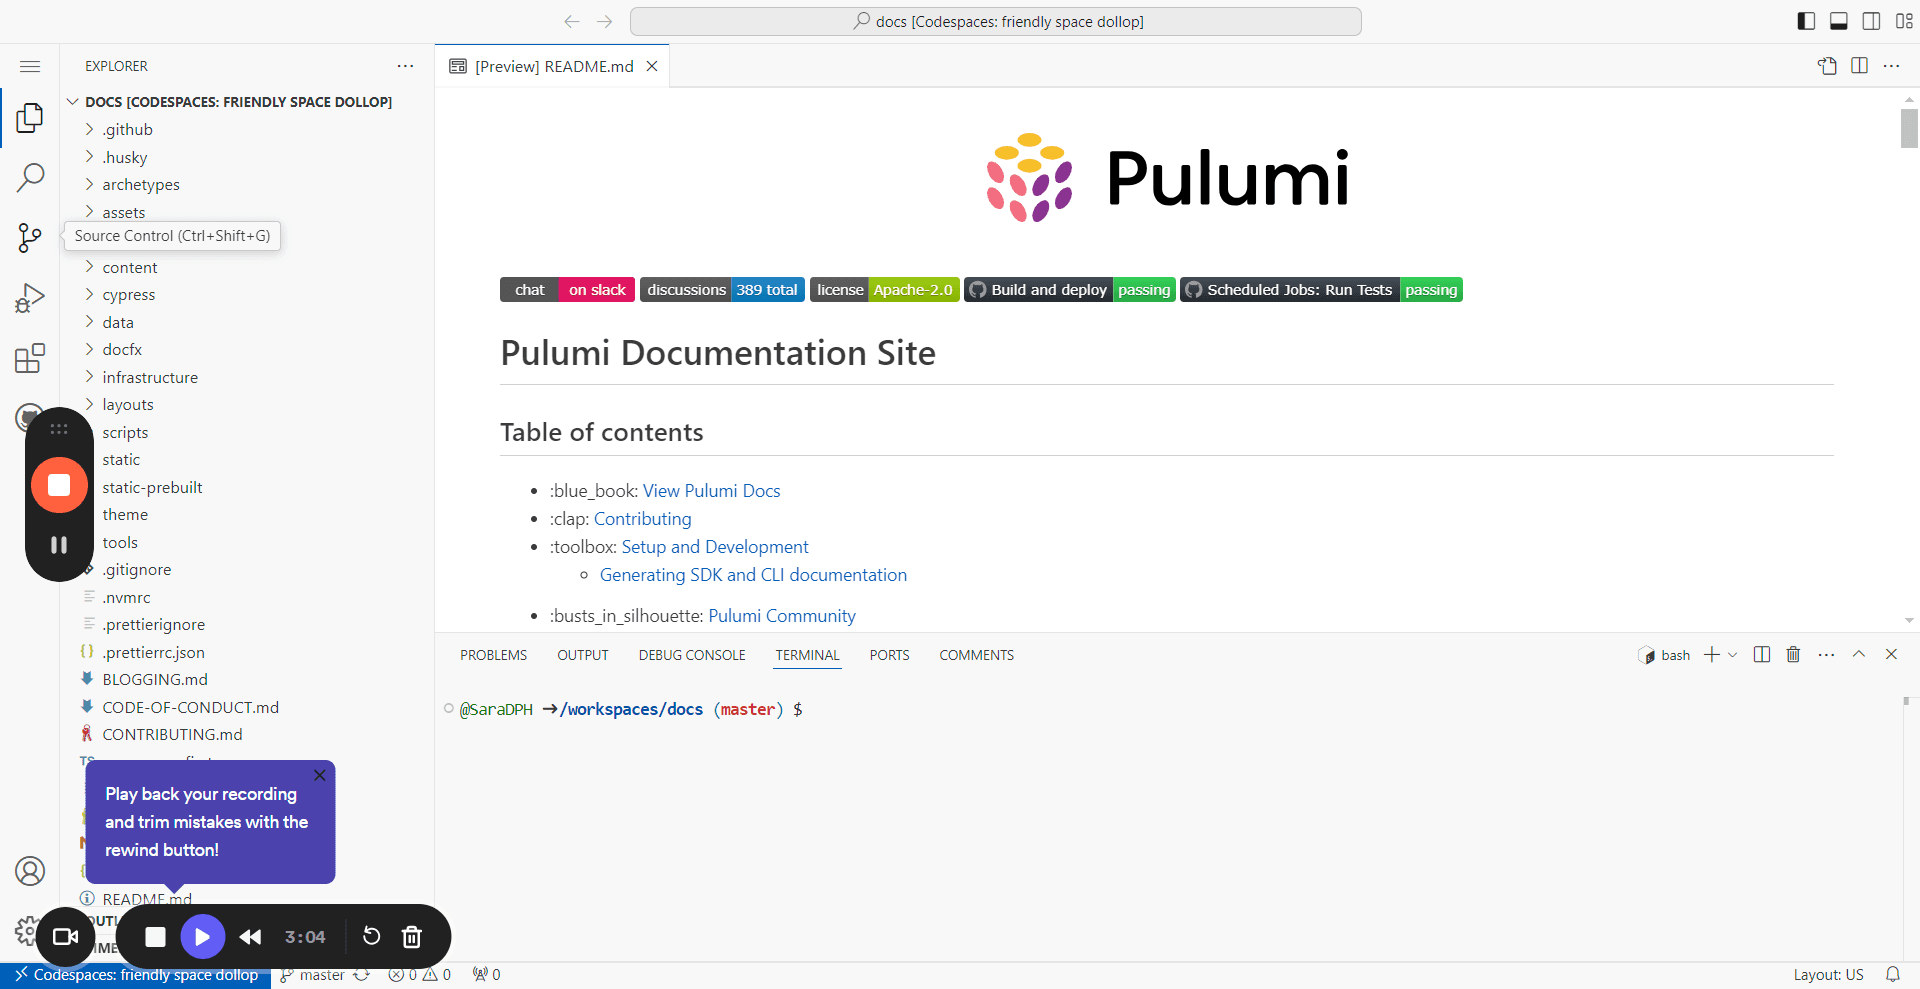Open the Search view in activity bar

(30, 178)
